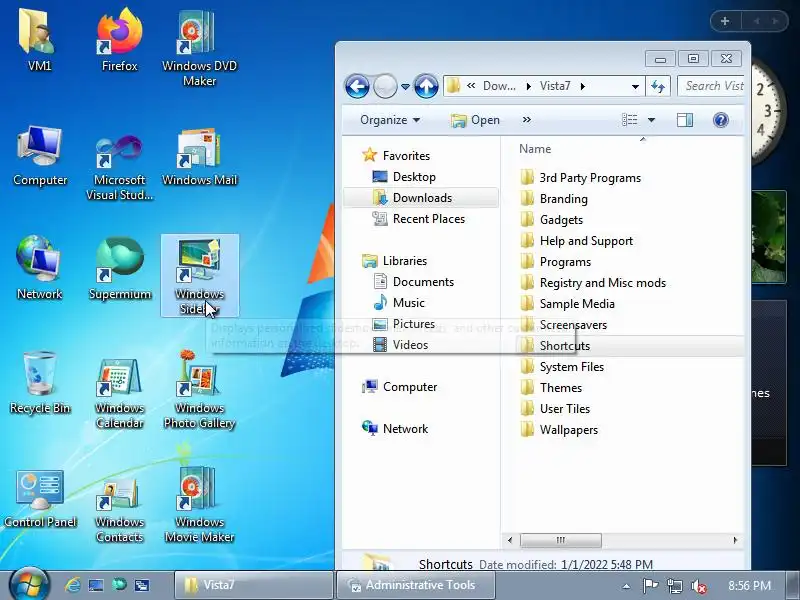Change view using the views icon
The image size is (800, 600).
(x=630, y=120)
